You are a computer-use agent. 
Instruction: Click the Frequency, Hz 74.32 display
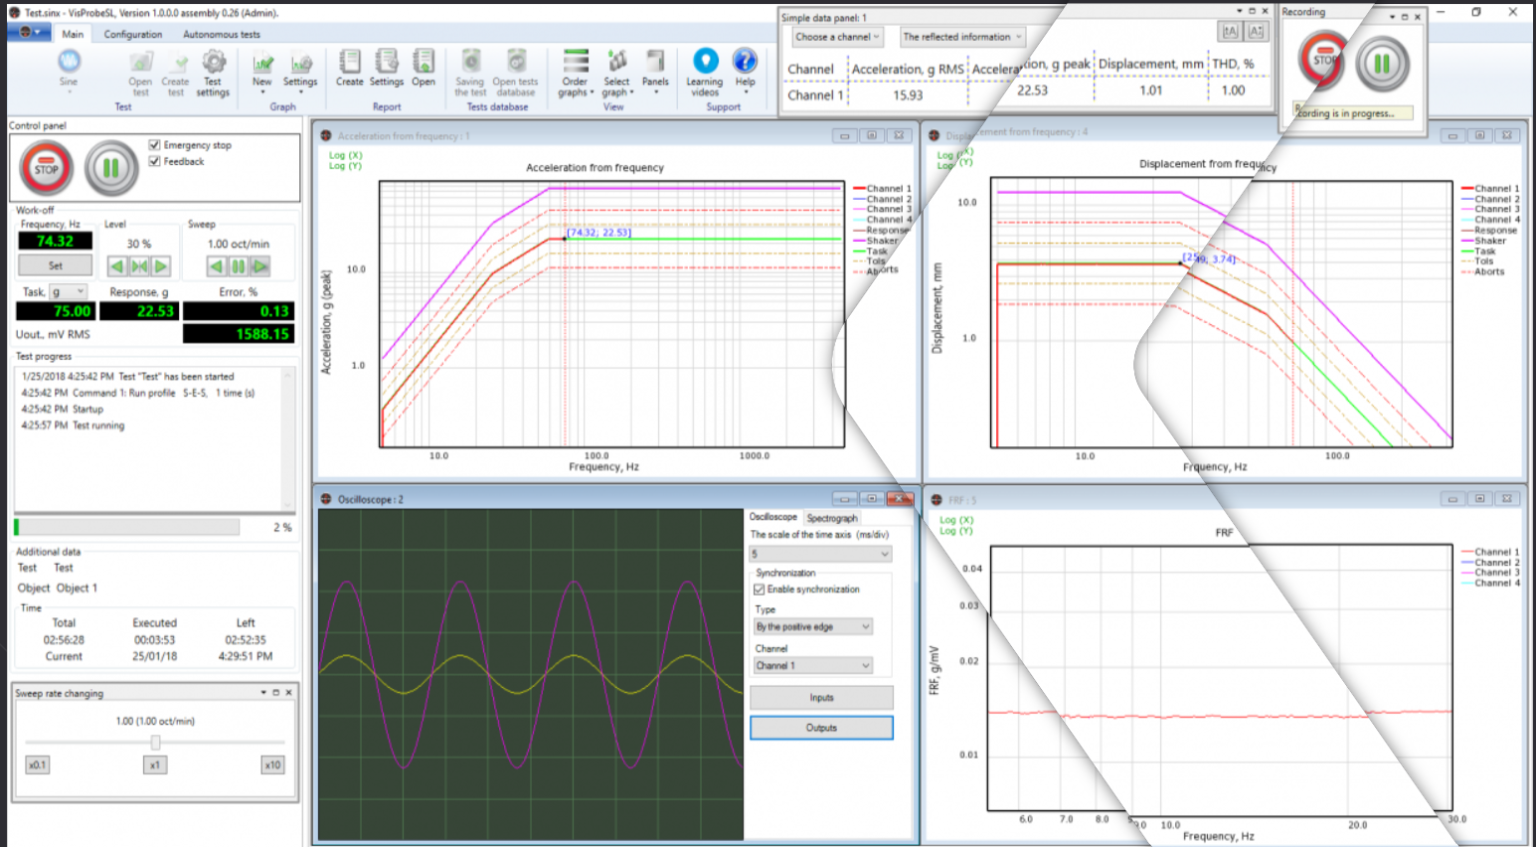pos(55,241)
